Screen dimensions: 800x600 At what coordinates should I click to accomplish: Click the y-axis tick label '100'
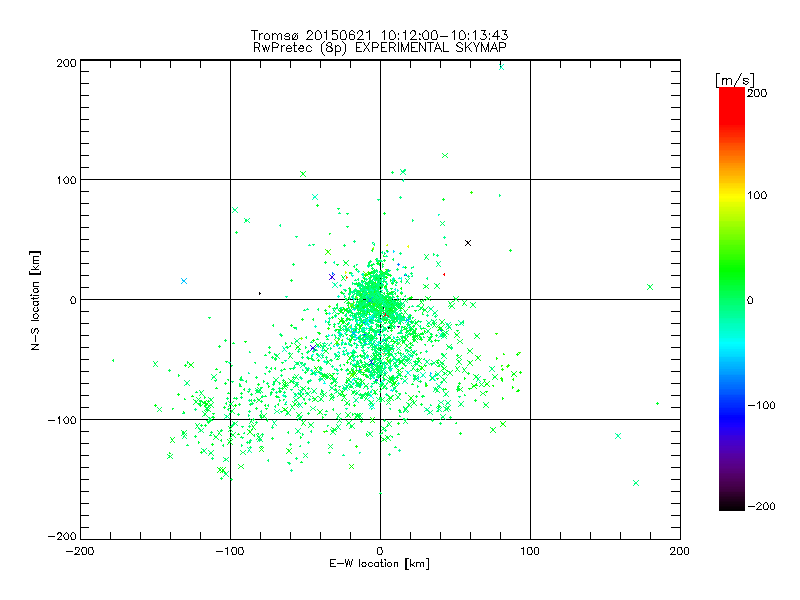66,180
